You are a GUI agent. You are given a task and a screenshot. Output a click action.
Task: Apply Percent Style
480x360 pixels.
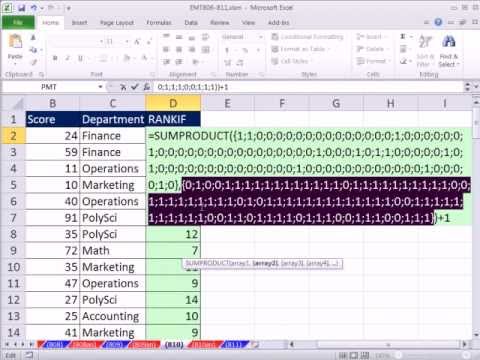(x=245, y=50)
